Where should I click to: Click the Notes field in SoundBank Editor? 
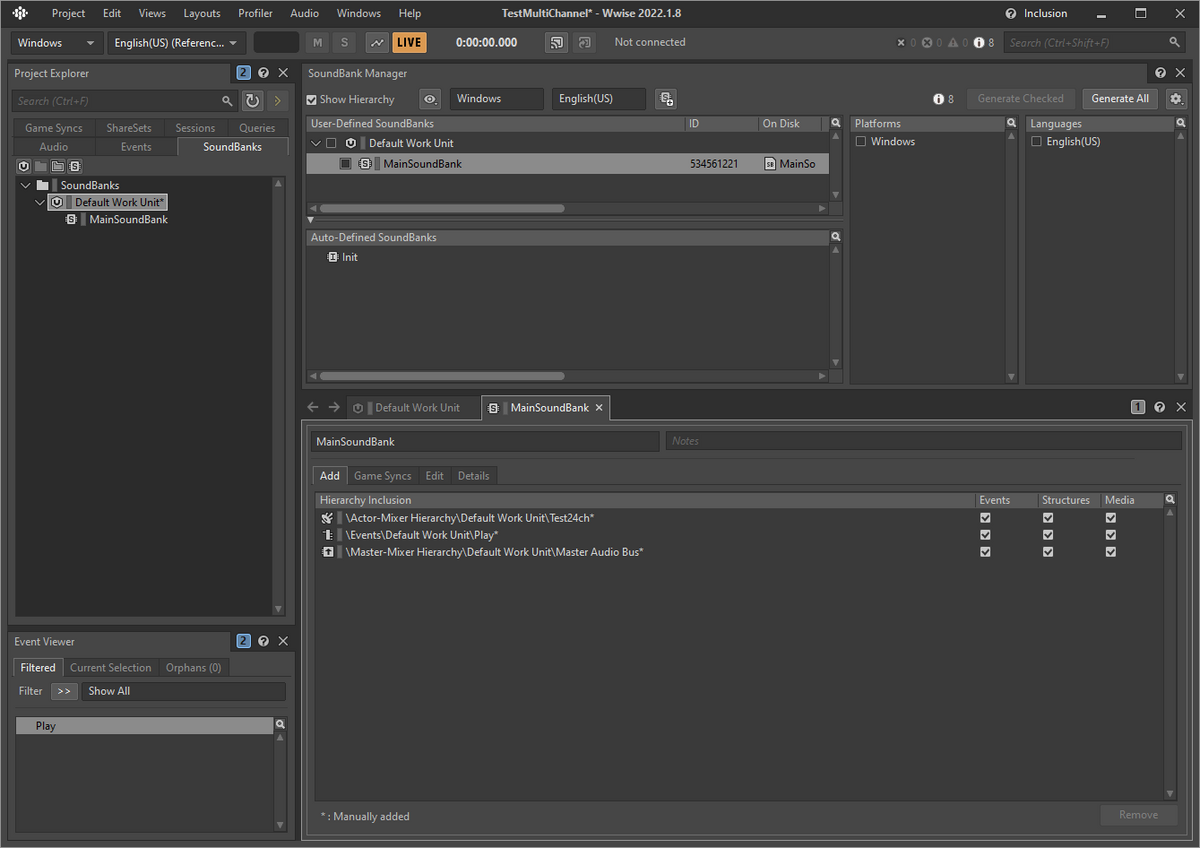pos(924,441)
